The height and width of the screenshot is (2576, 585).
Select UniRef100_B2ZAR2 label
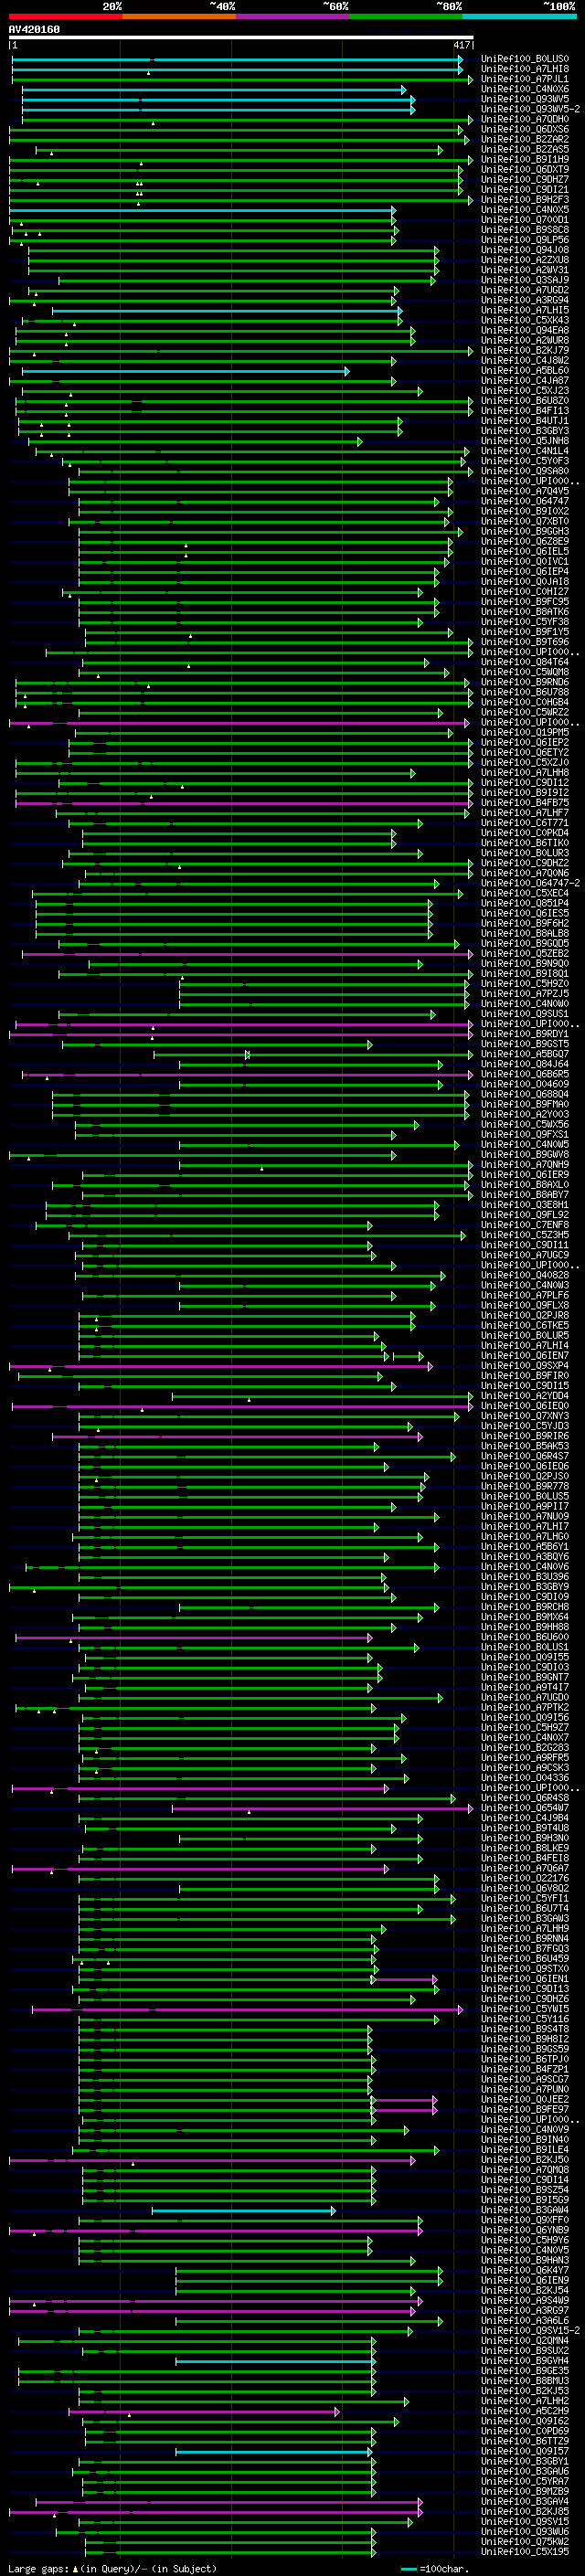(x=525, y=140)
